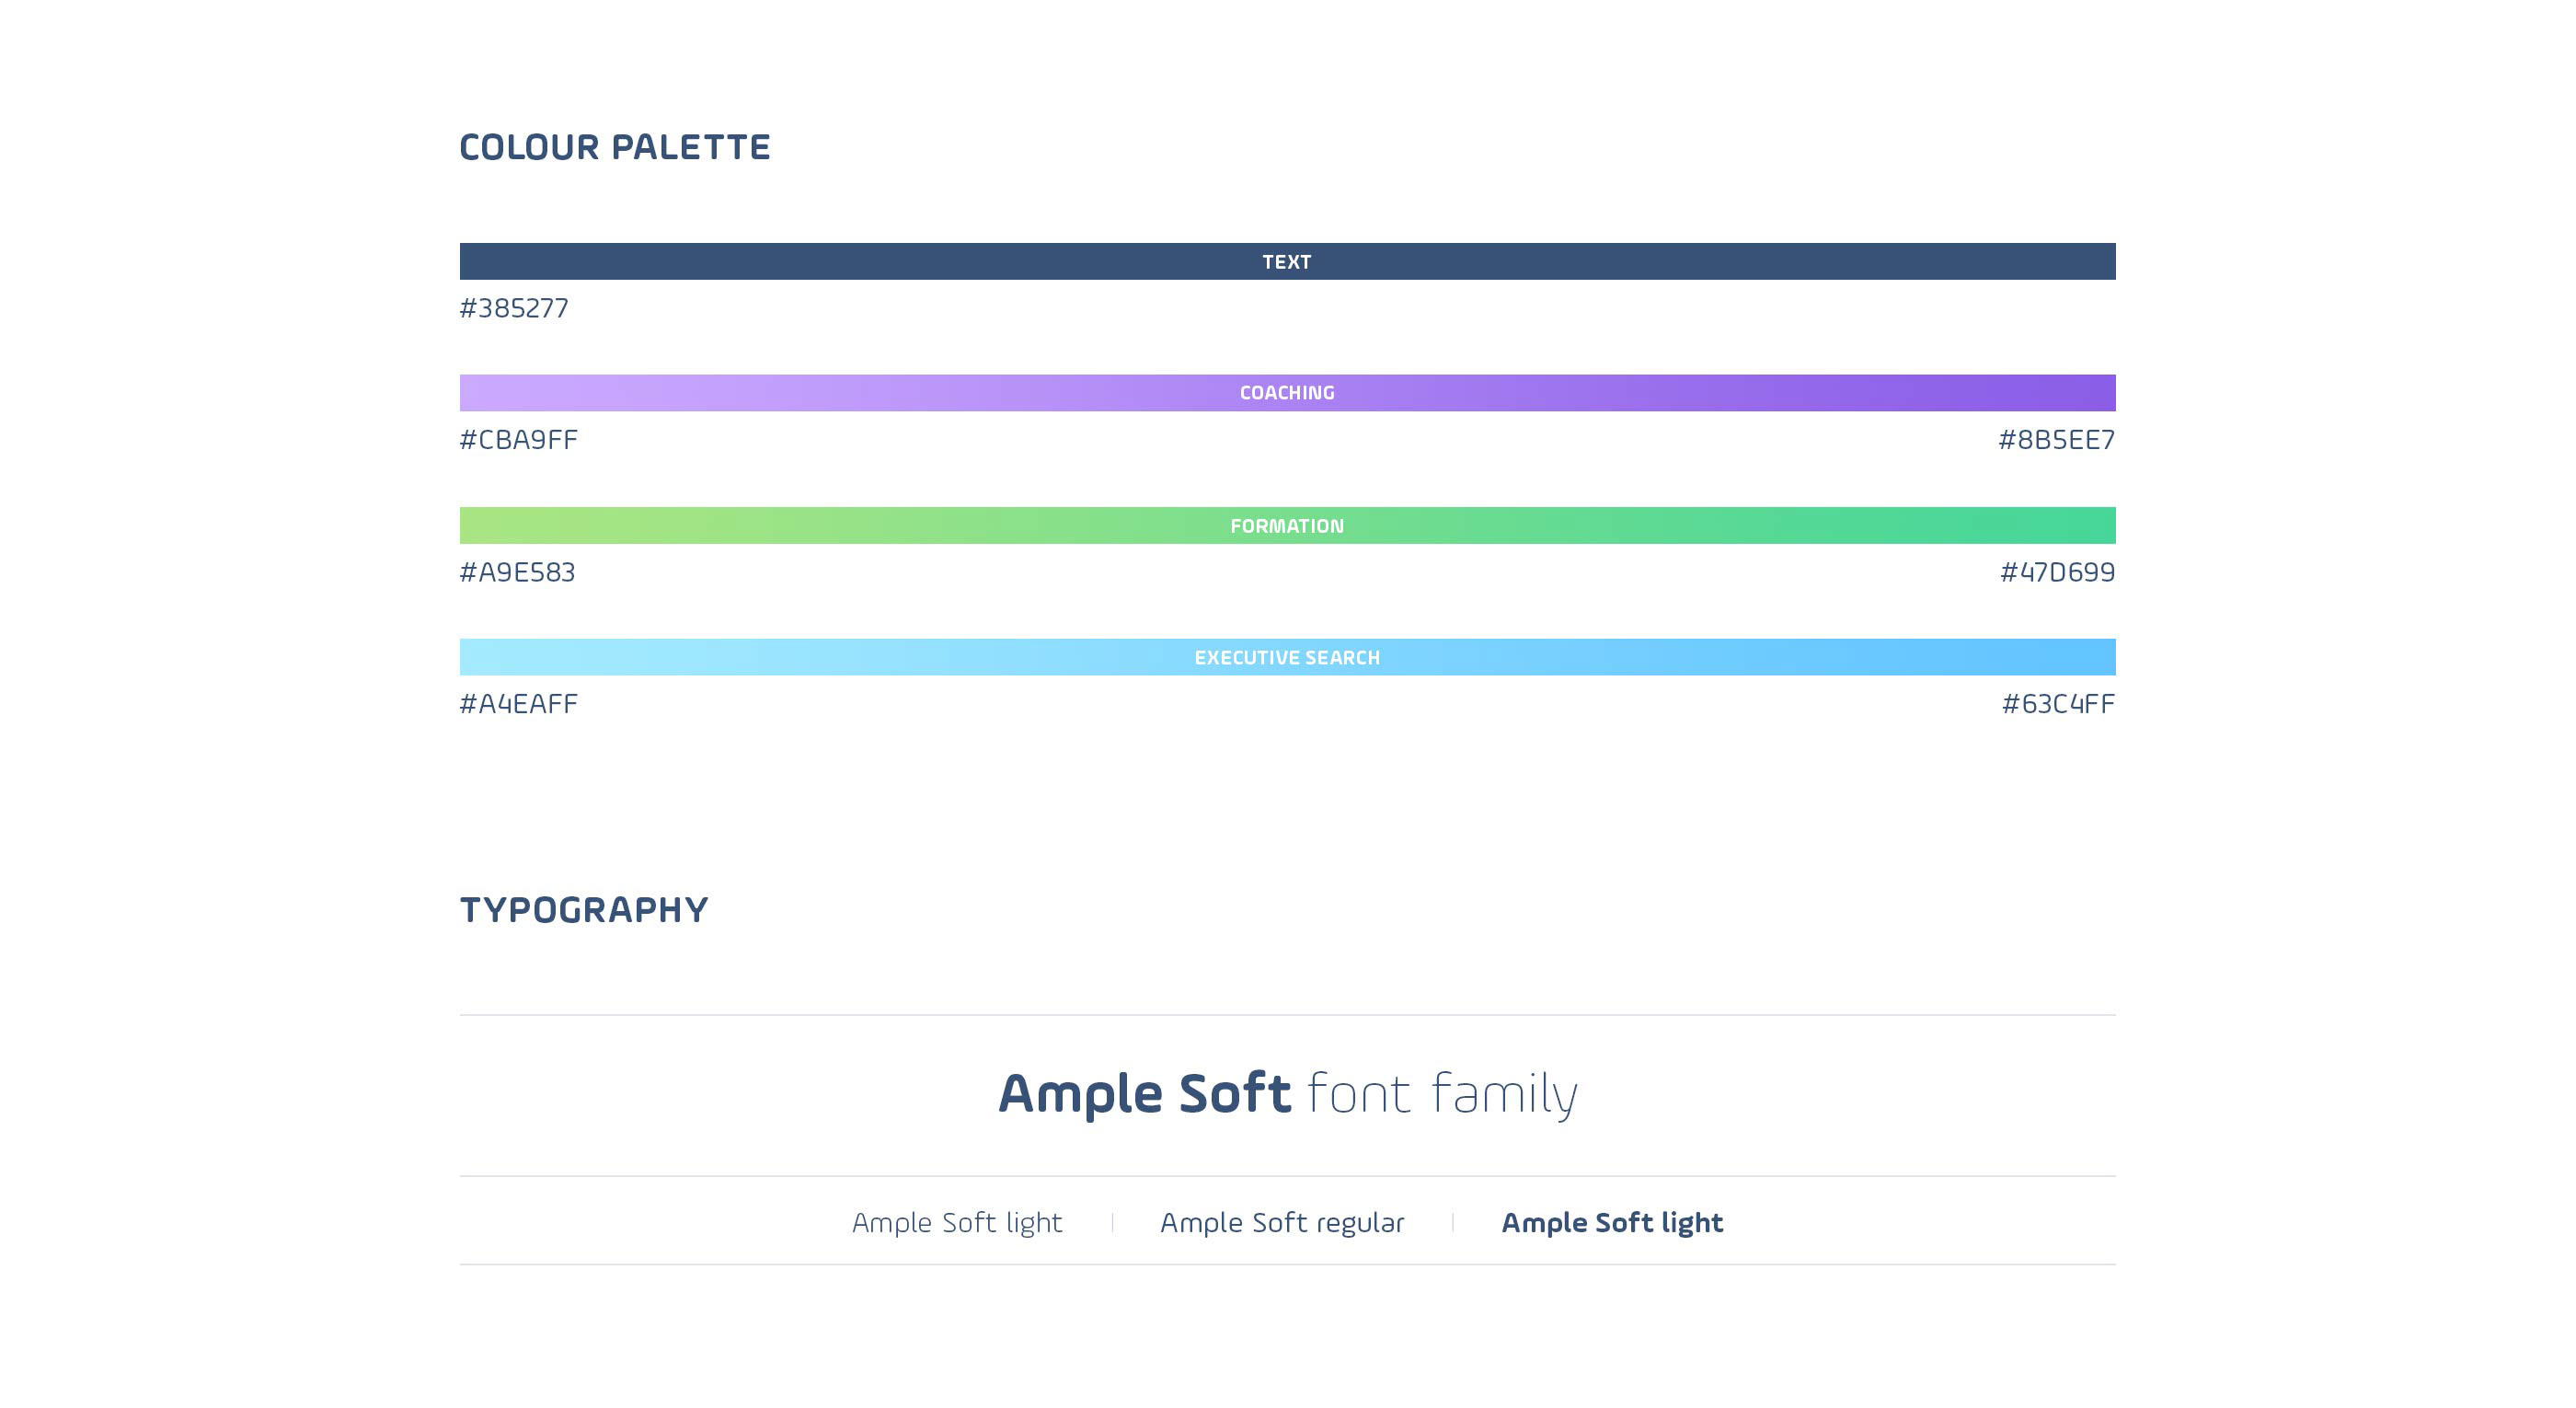The image size is (2576, 1408).
Task: Click the #63C4FF hex code
Action: pyautogui.click(x=2059, y=704)
